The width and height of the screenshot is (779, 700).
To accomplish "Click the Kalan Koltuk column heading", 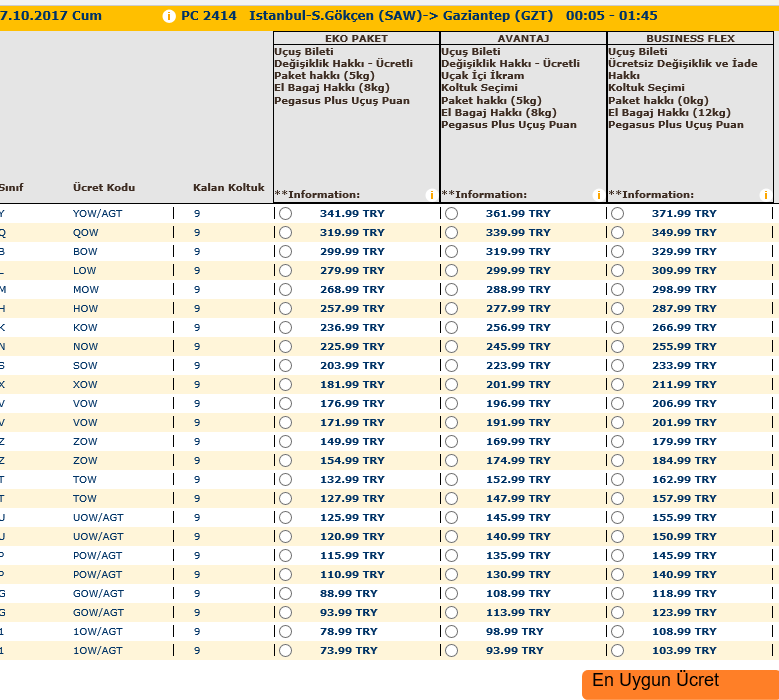I will tap(229, 187).
